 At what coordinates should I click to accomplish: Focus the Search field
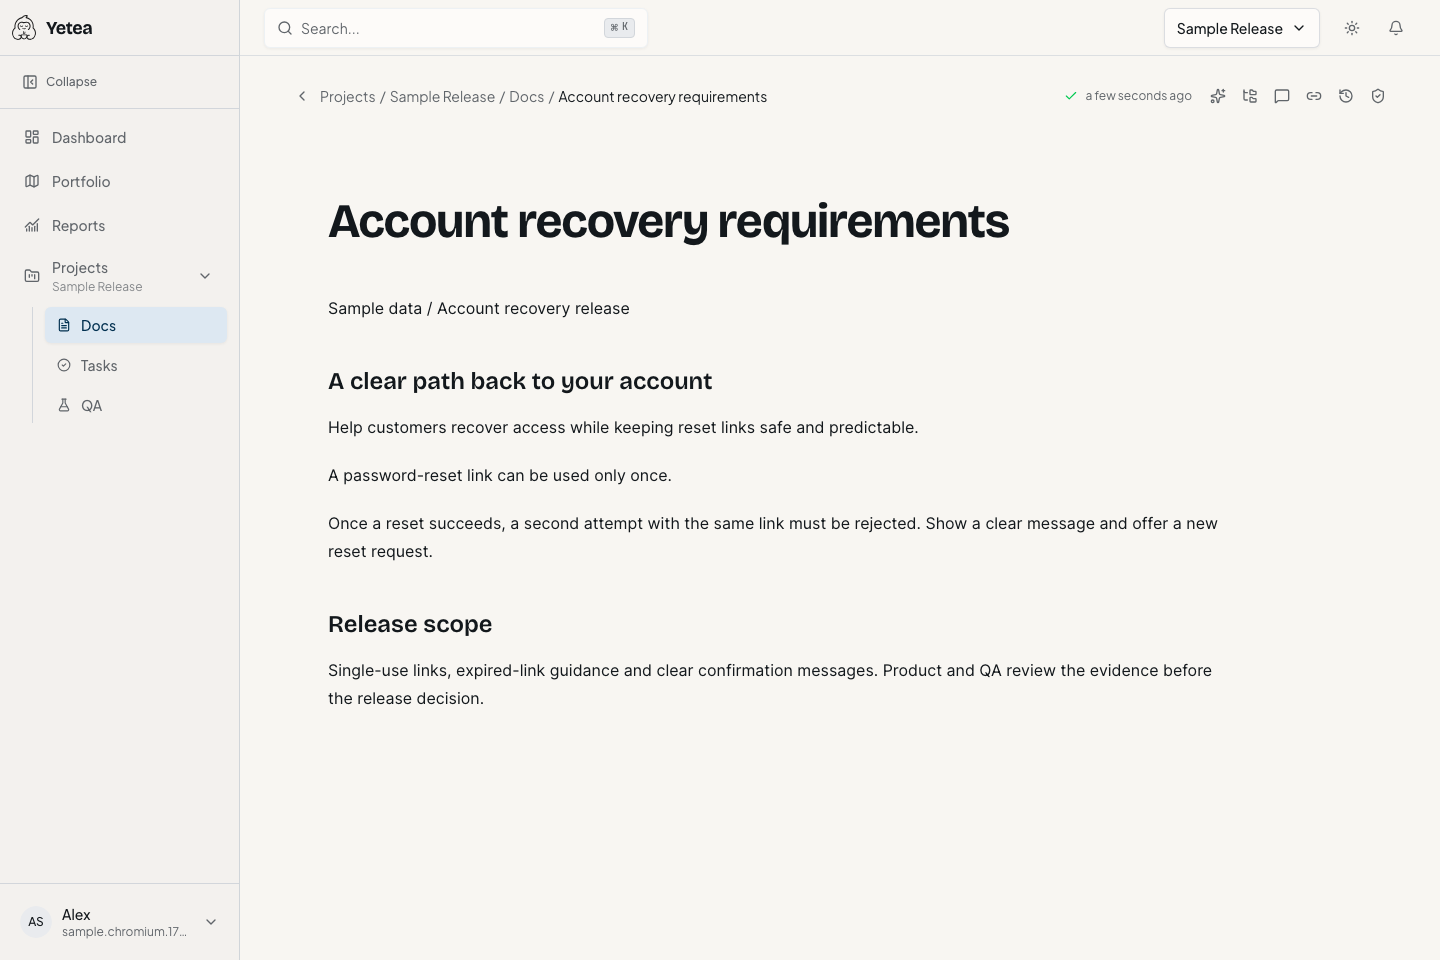(456, 28)
